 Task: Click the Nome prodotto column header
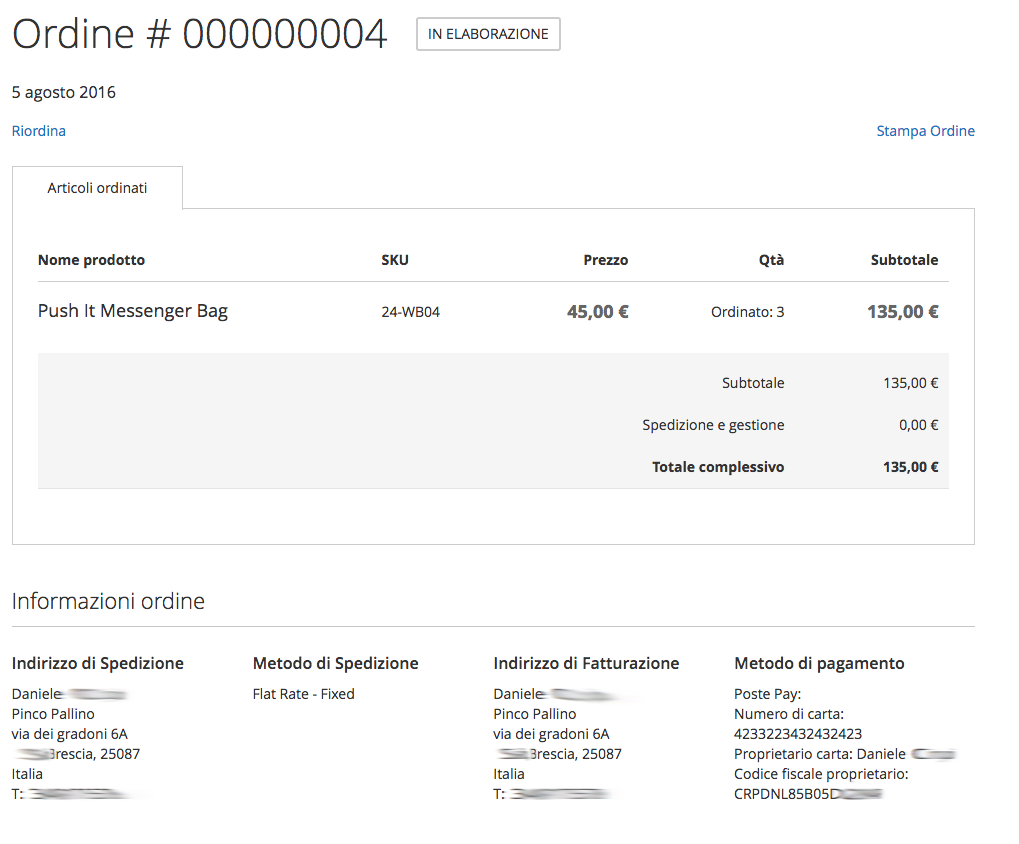coord(92,260)
